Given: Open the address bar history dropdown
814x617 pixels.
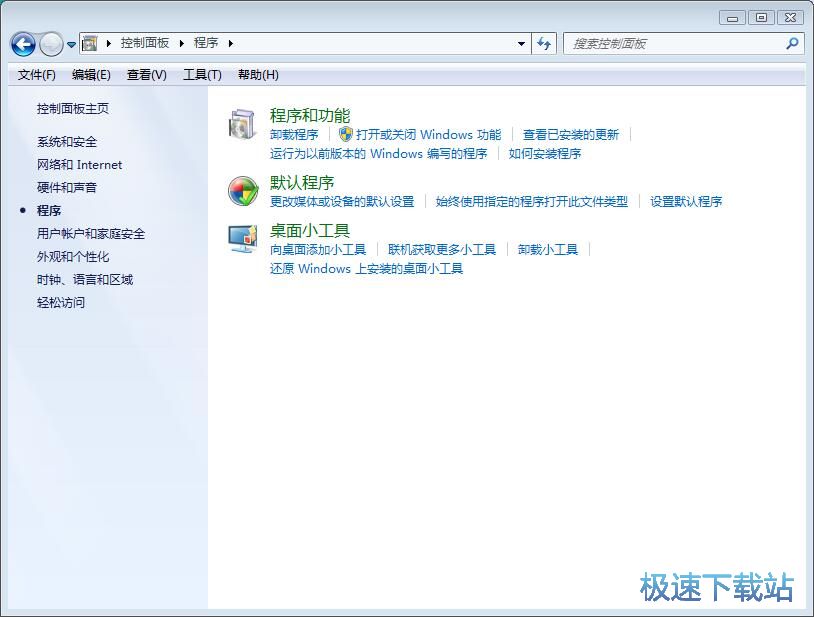Looking at the screenshot, I should point(521,44).
